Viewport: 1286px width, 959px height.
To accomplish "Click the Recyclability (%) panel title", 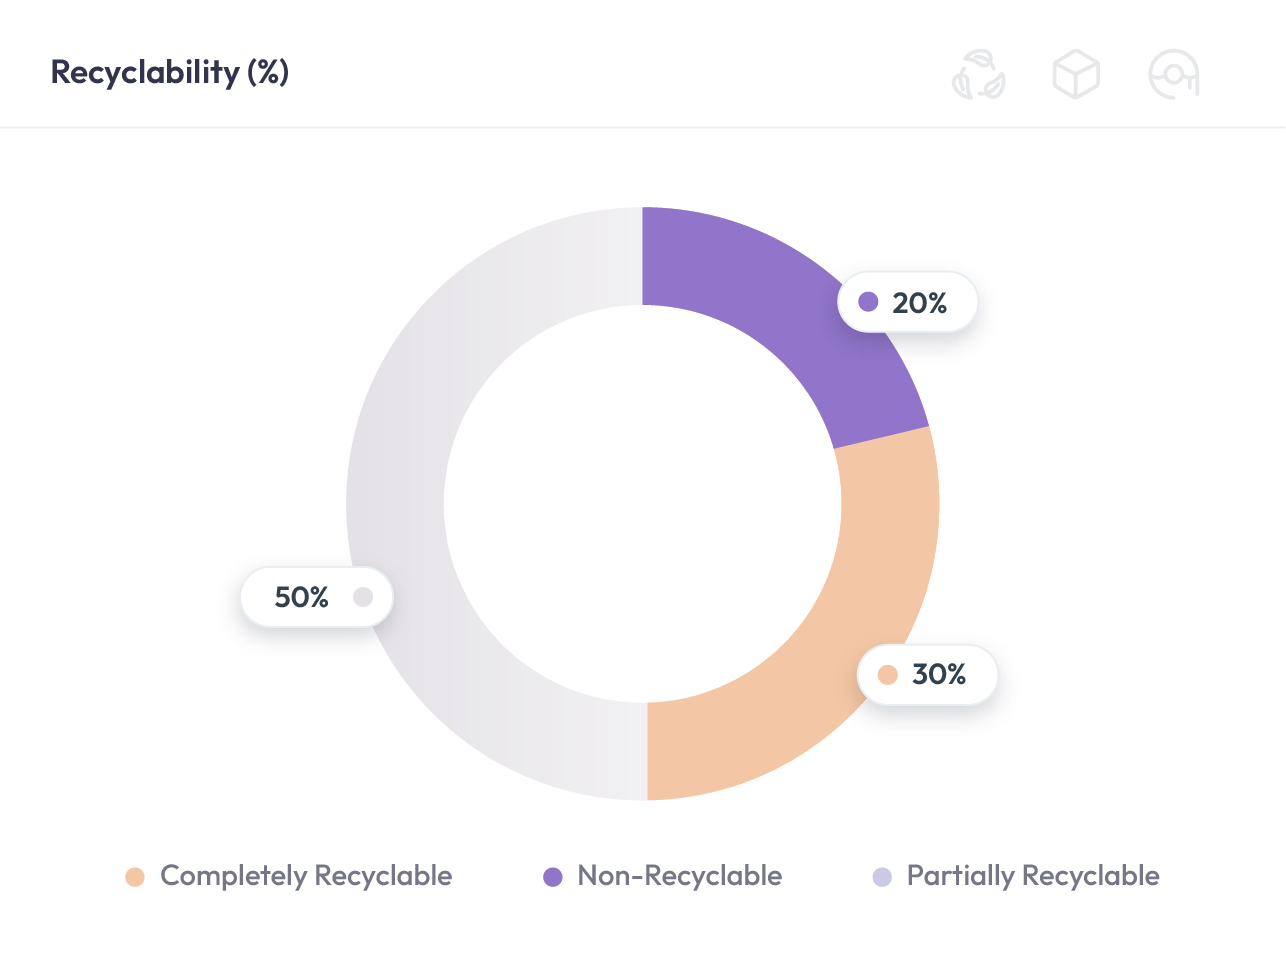I will (168, 73).
